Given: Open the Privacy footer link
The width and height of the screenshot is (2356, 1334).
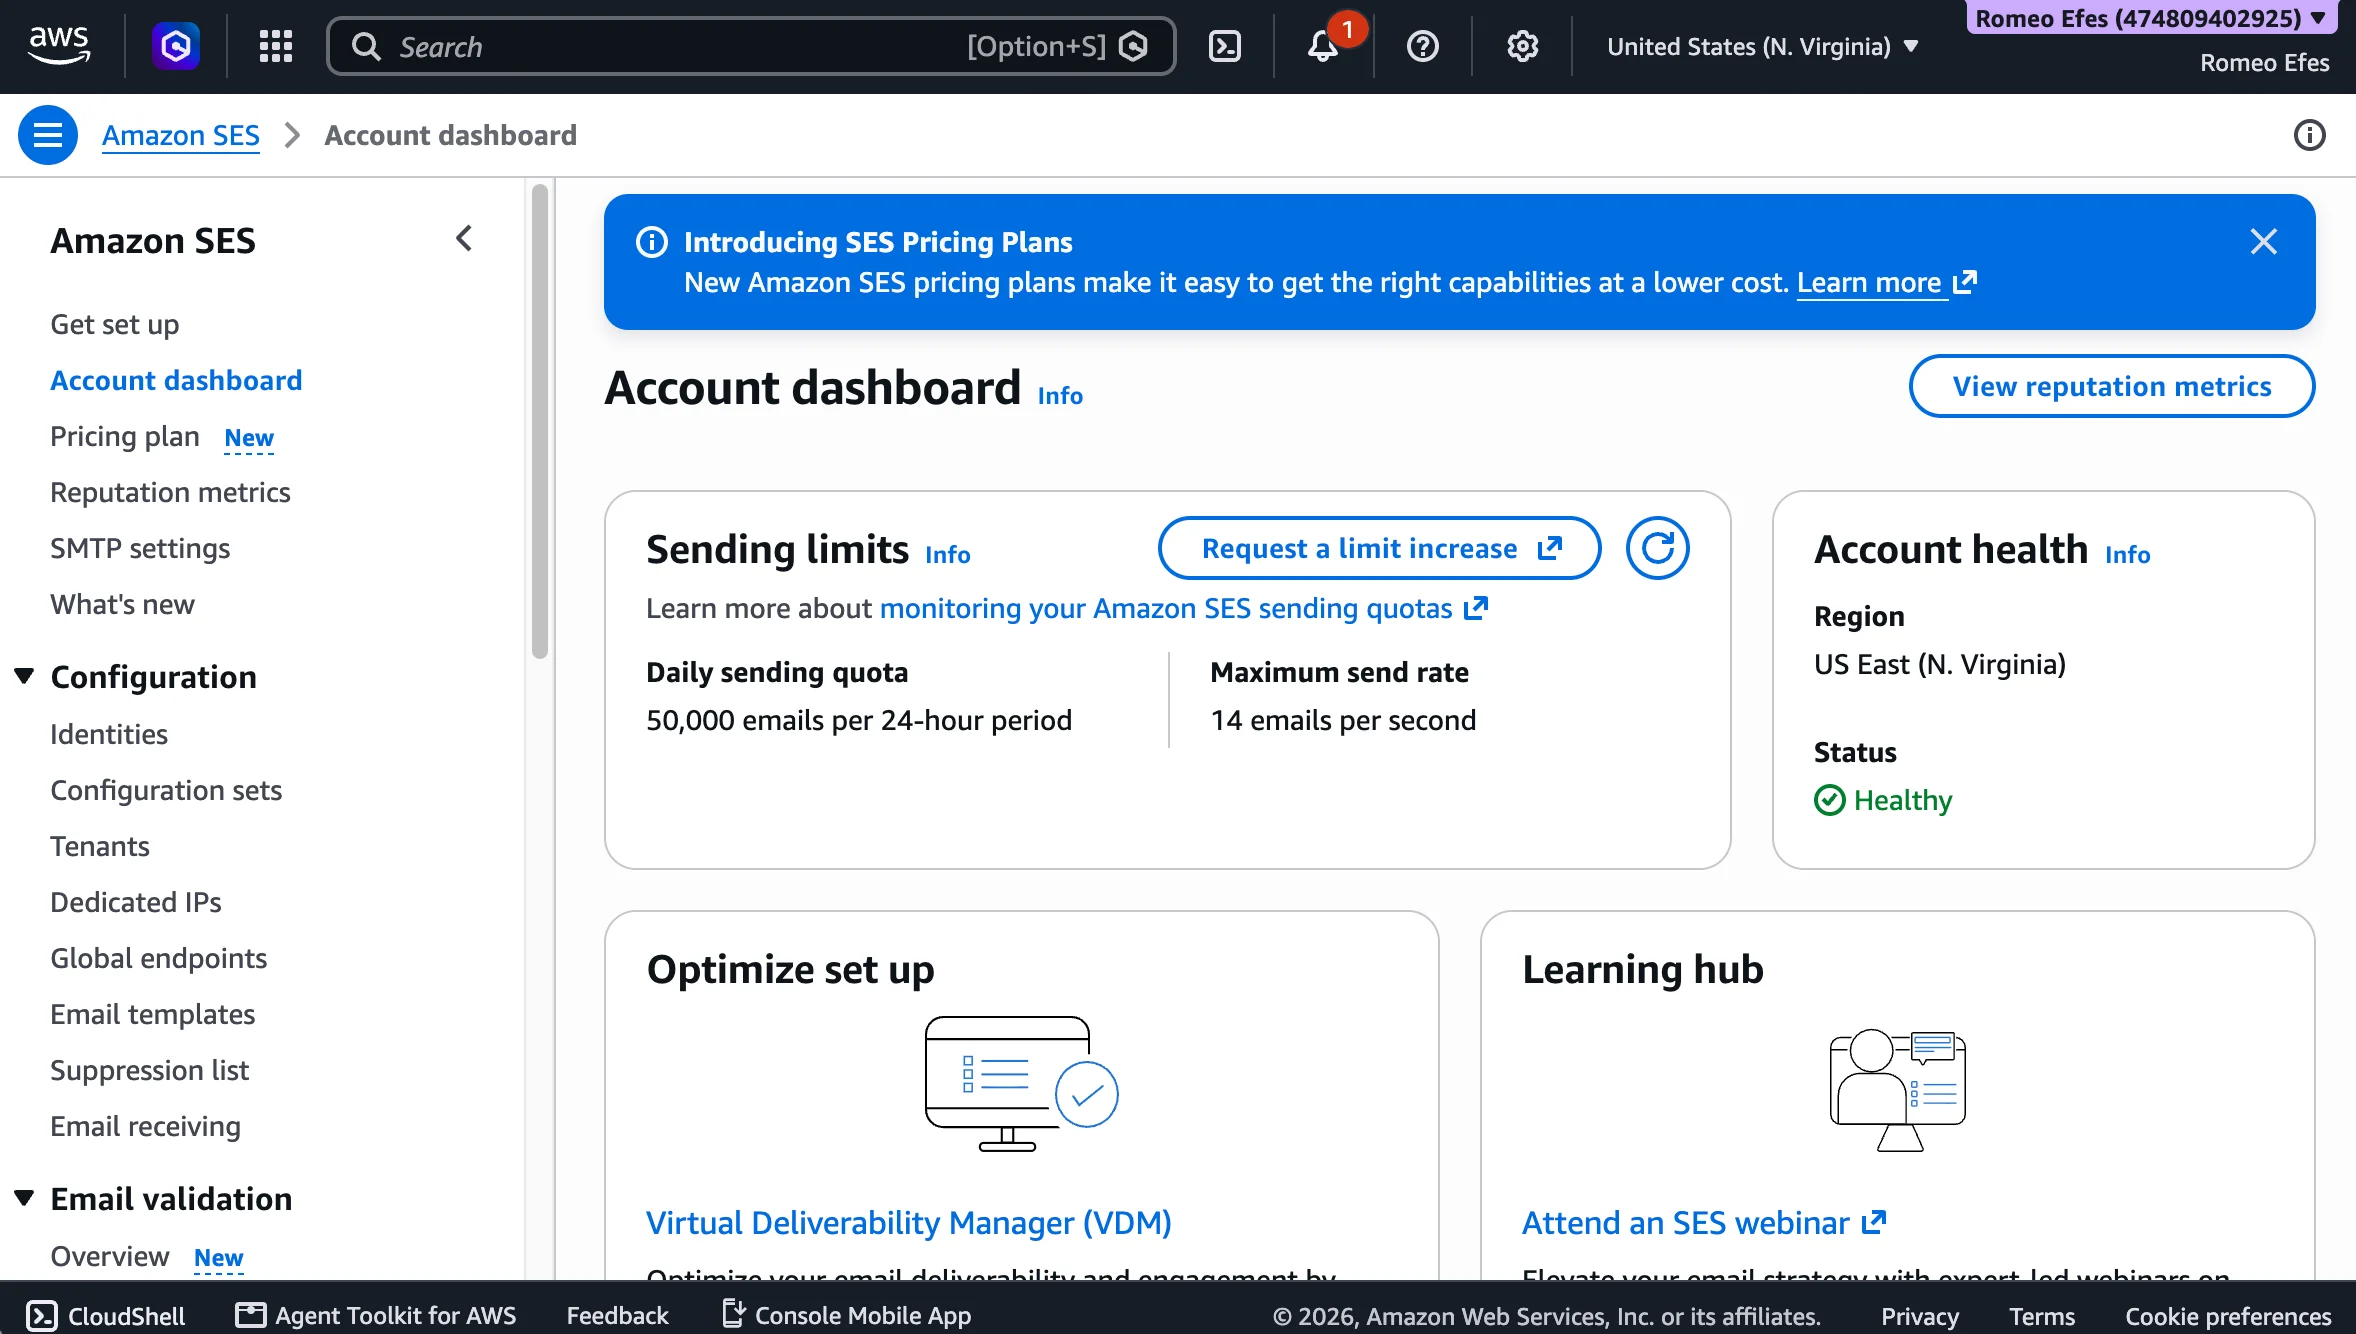Looking at the screenshot, I should (1919, 1316).
